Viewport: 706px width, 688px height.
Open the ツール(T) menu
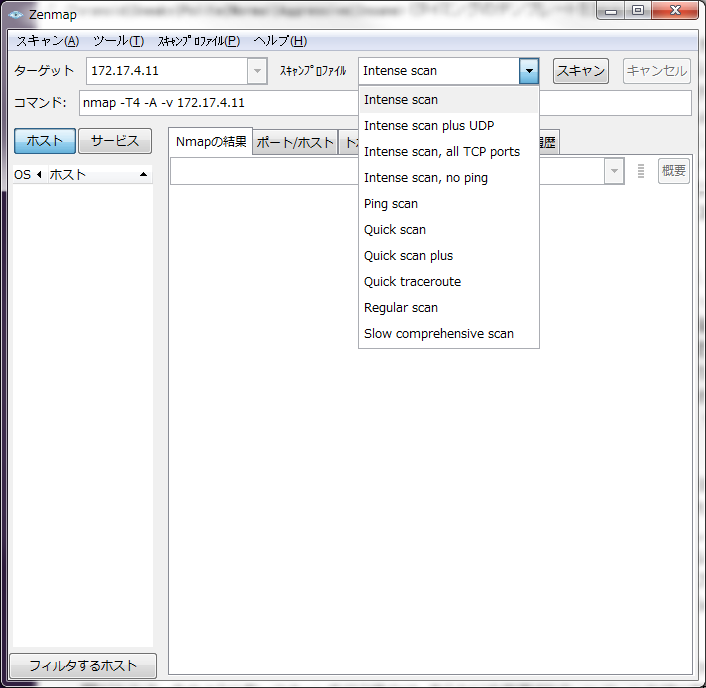pos(118,41)
